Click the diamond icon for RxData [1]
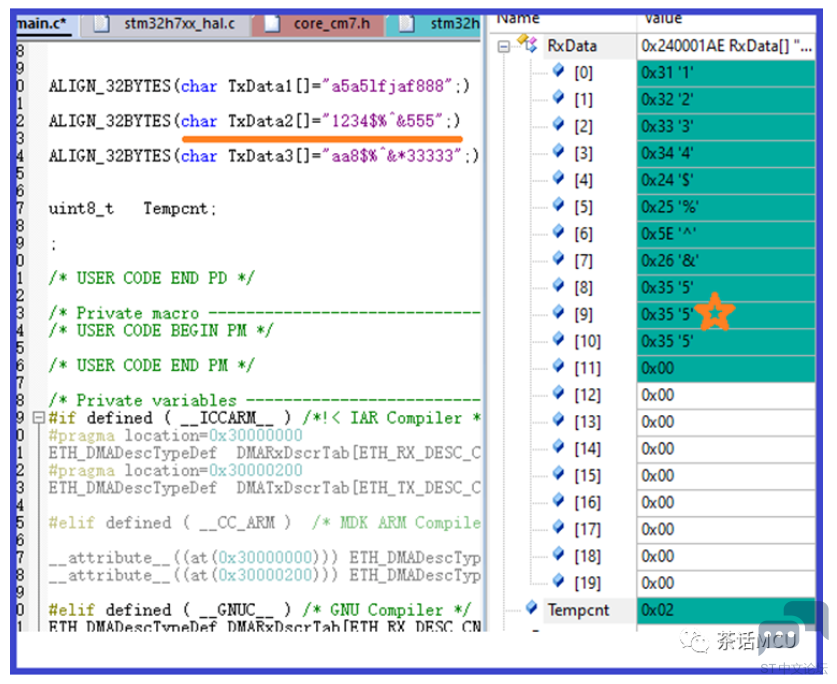Screen dimensions: 837x684 [x=558, y=97]
